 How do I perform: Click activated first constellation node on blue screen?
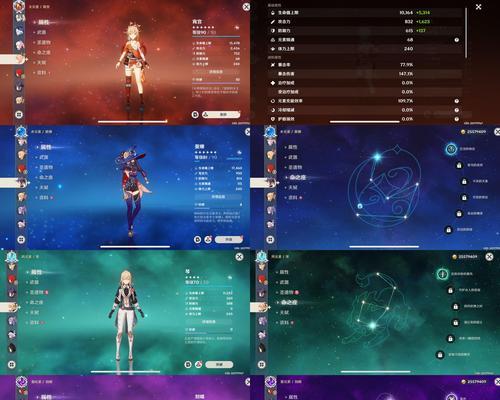(451, 149)
